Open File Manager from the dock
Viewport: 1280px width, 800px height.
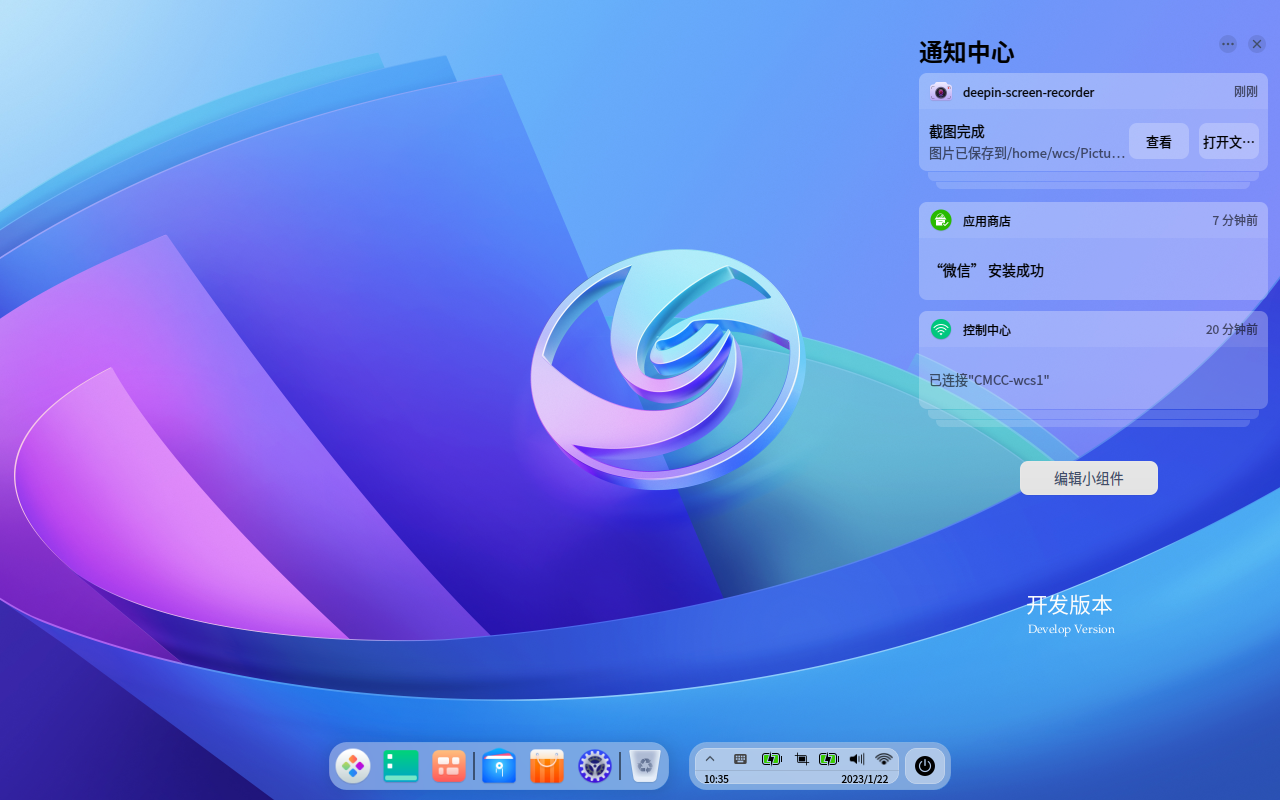pyautogui.click(x=498, y=766)
